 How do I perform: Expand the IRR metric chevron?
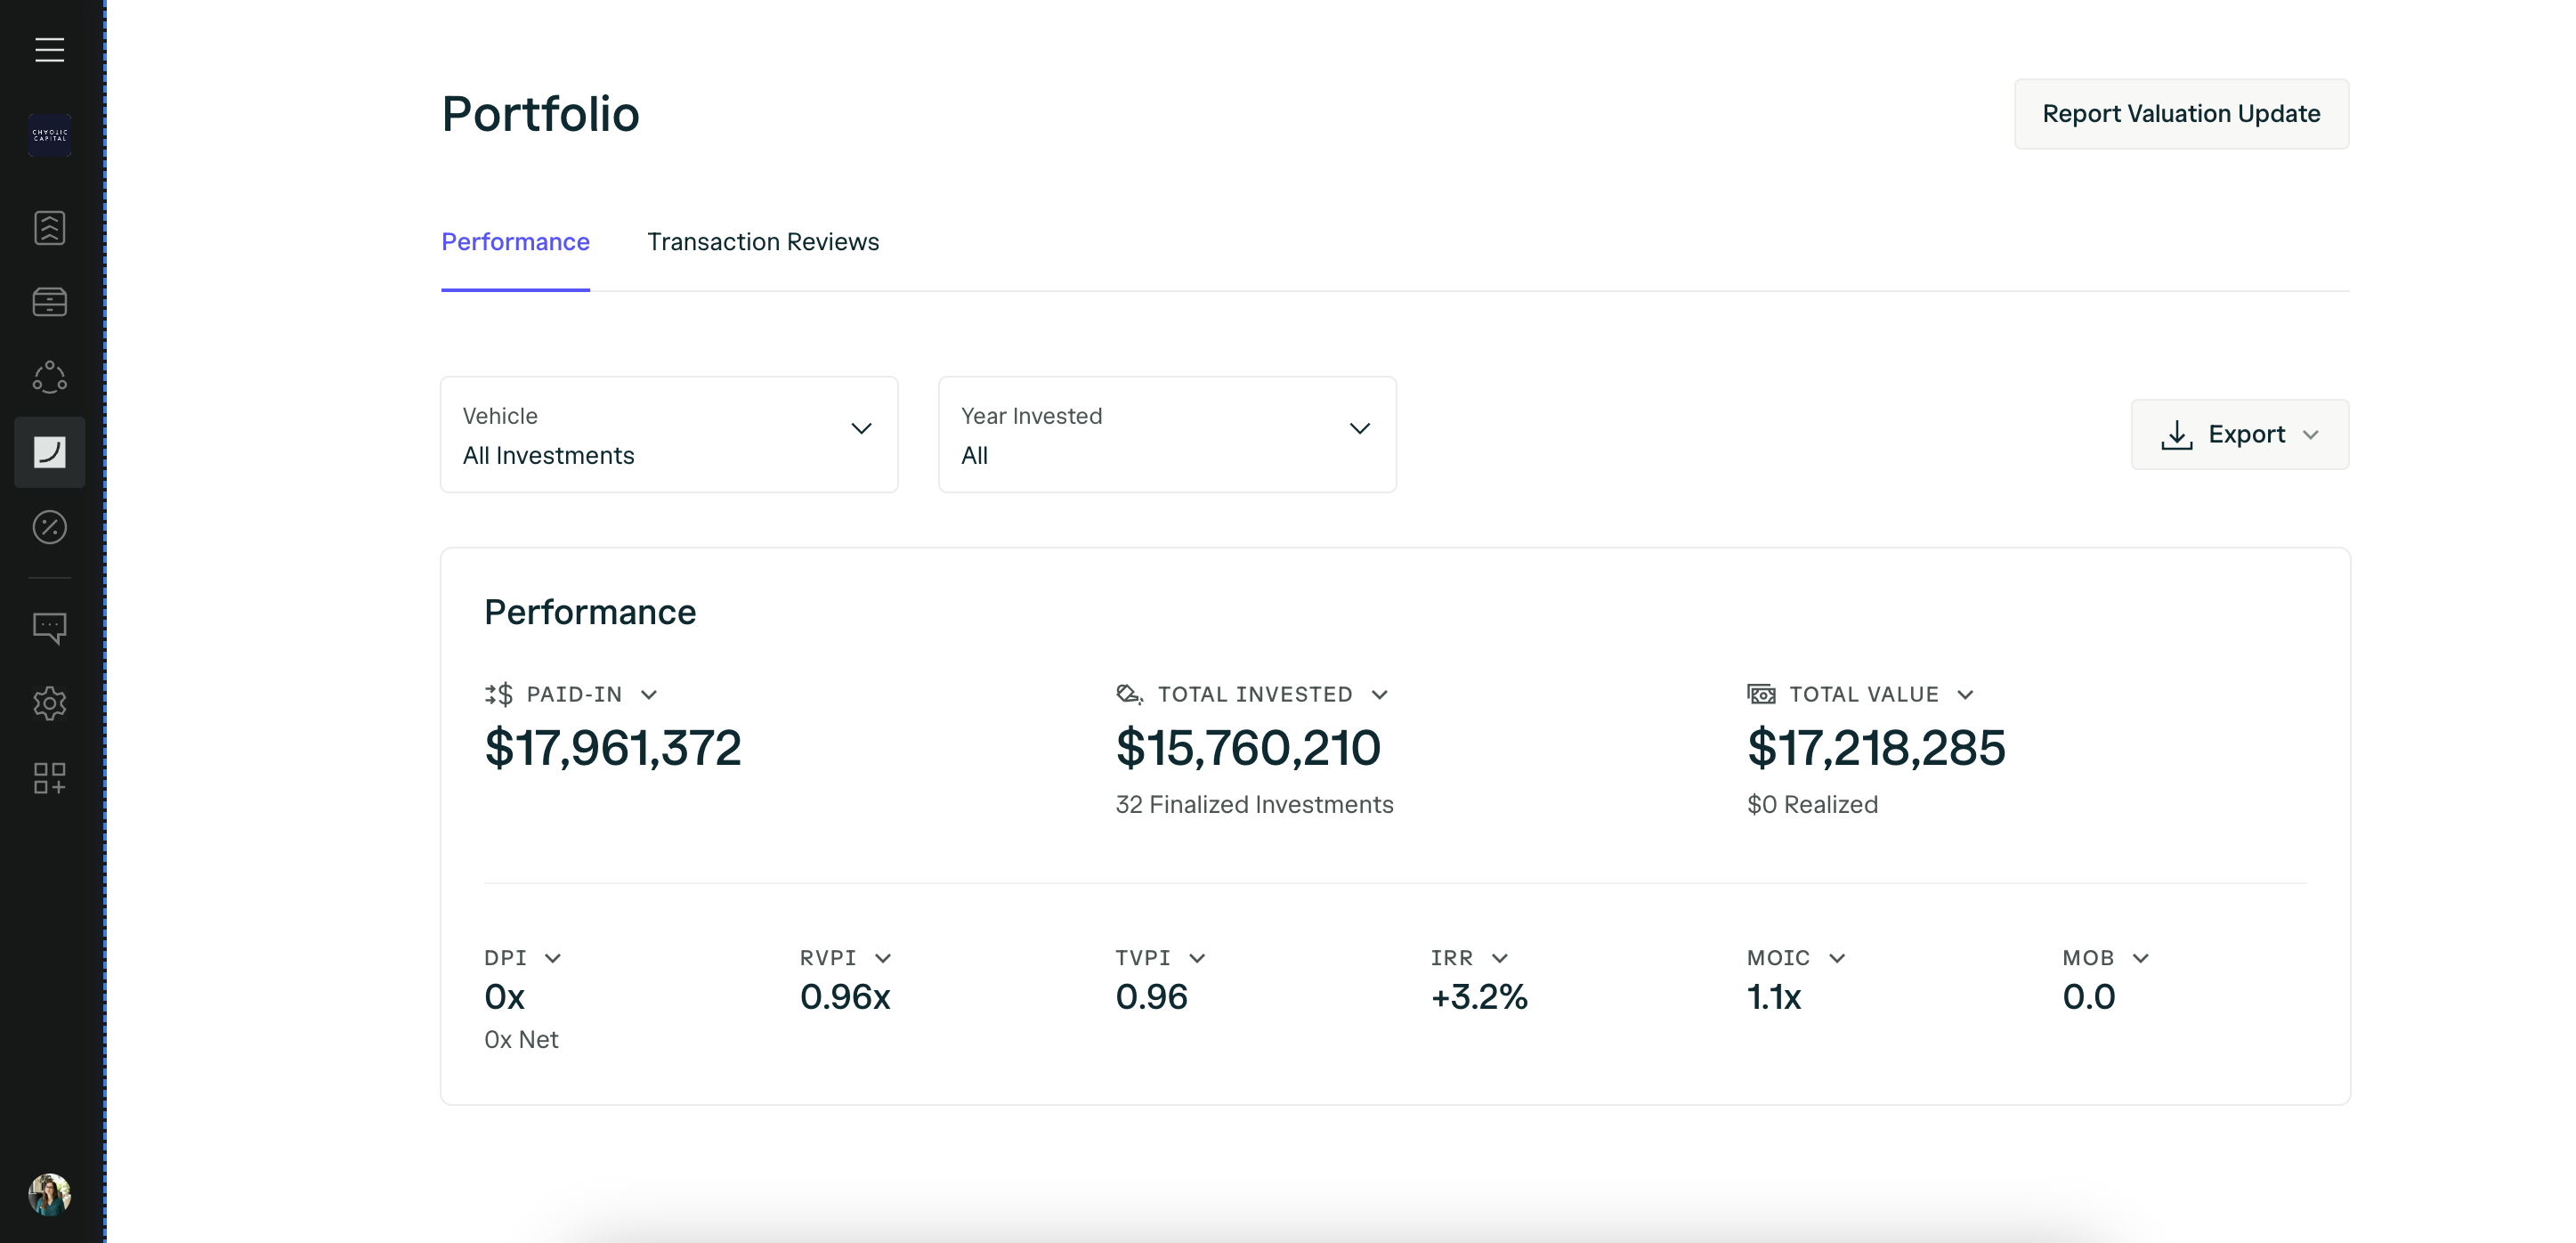click(x=1499, y=958)
